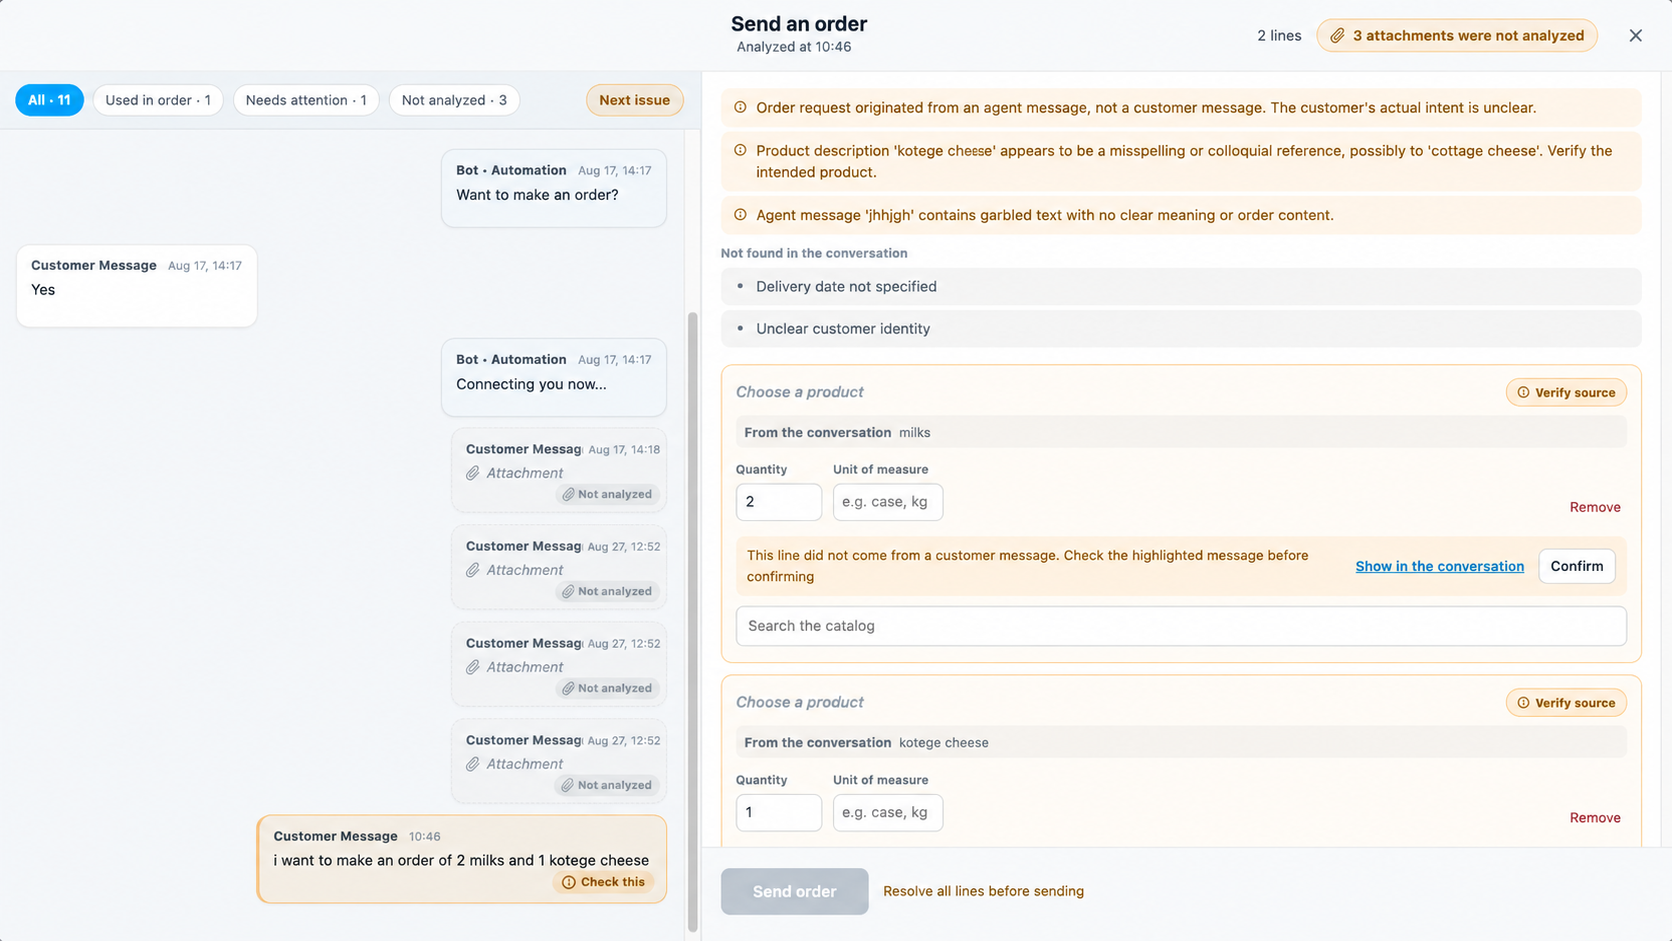Click Check this badge on customer message
Image resolution: width=1672 pixels, height=941 pixels.
coord(604,882)
